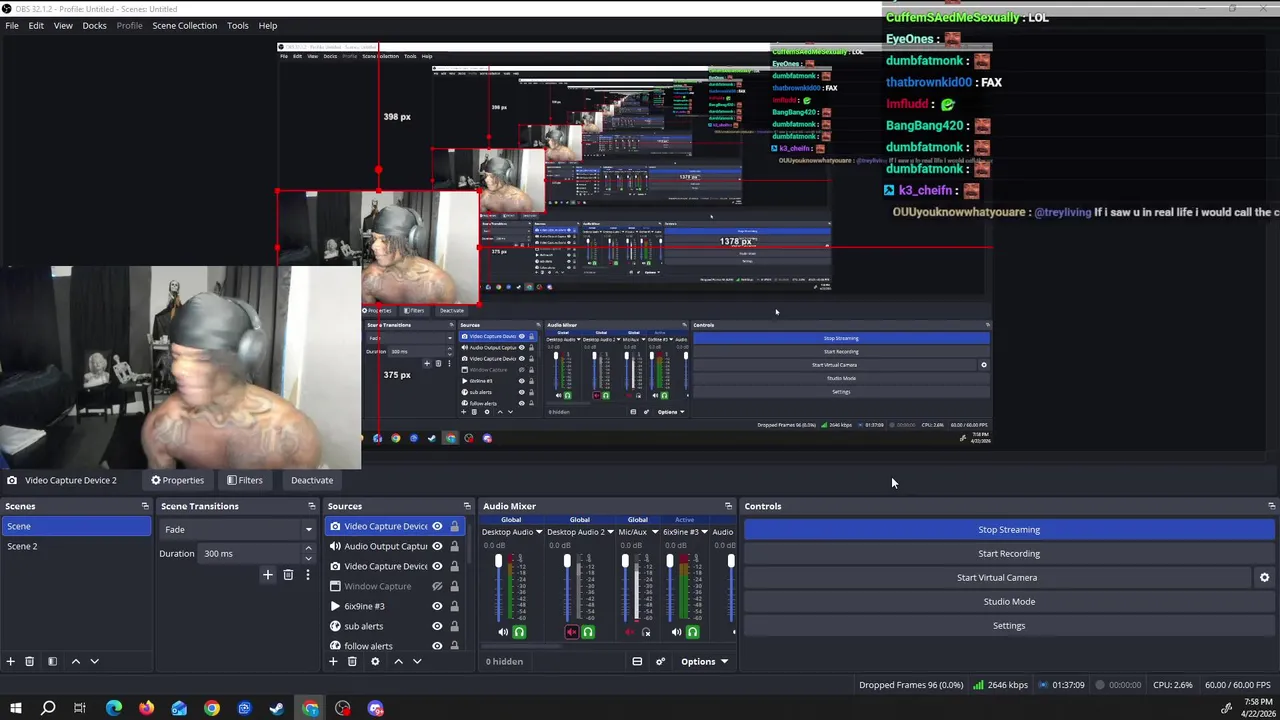Viewport: 1280px width, 720px height.
Task: Open scene filters icon in Scenes toolbar
Action: click(x=52, y=661)
